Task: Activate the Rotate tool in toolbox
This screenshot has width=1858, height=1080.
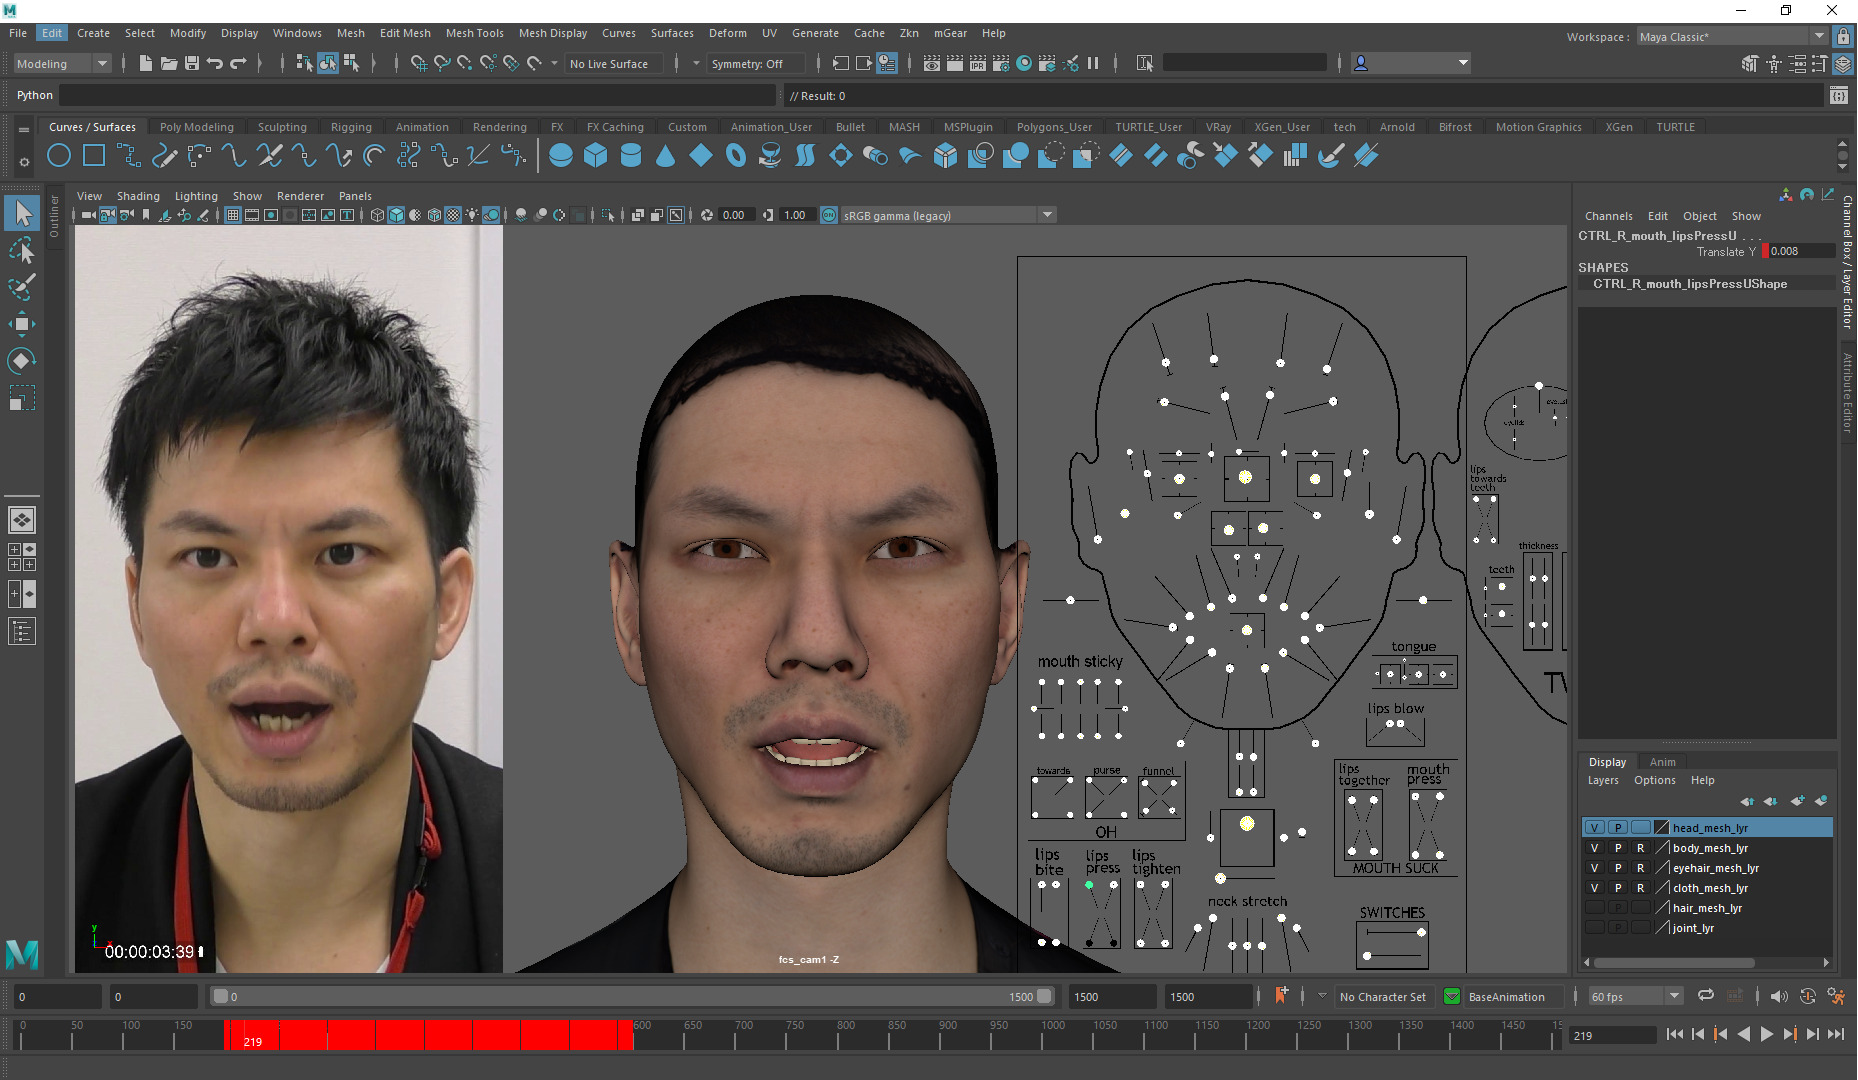Action: [21, 361]
